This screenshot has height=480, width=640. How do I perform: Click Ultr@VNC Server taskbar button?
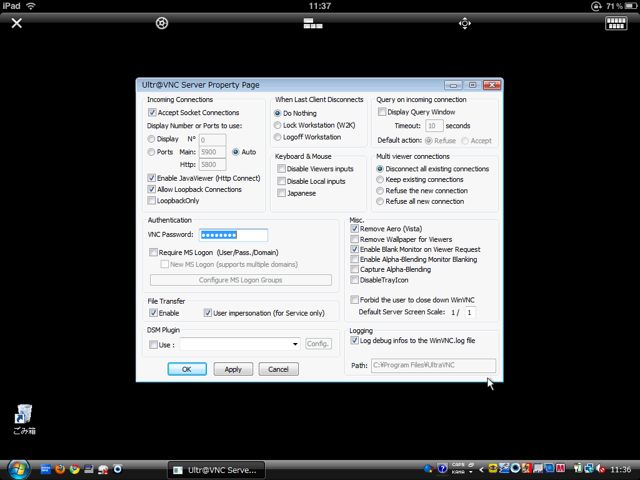[x=216, y=470]
